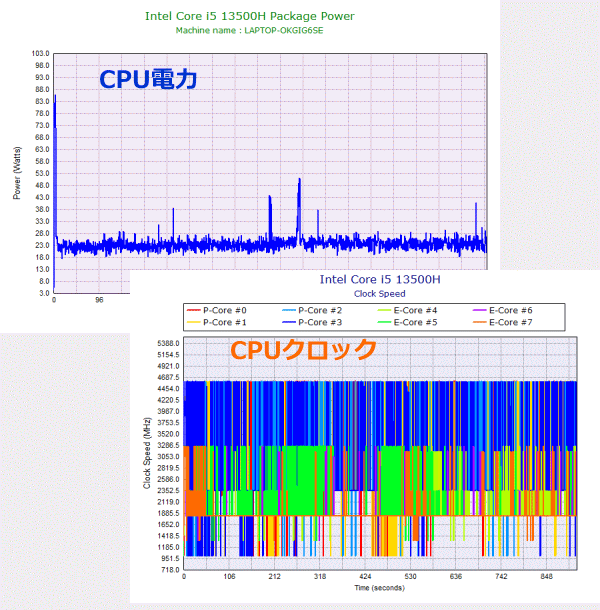
Task: Click the Clock Speed (MHz) axis label
Action: click(x=147, y=453)
